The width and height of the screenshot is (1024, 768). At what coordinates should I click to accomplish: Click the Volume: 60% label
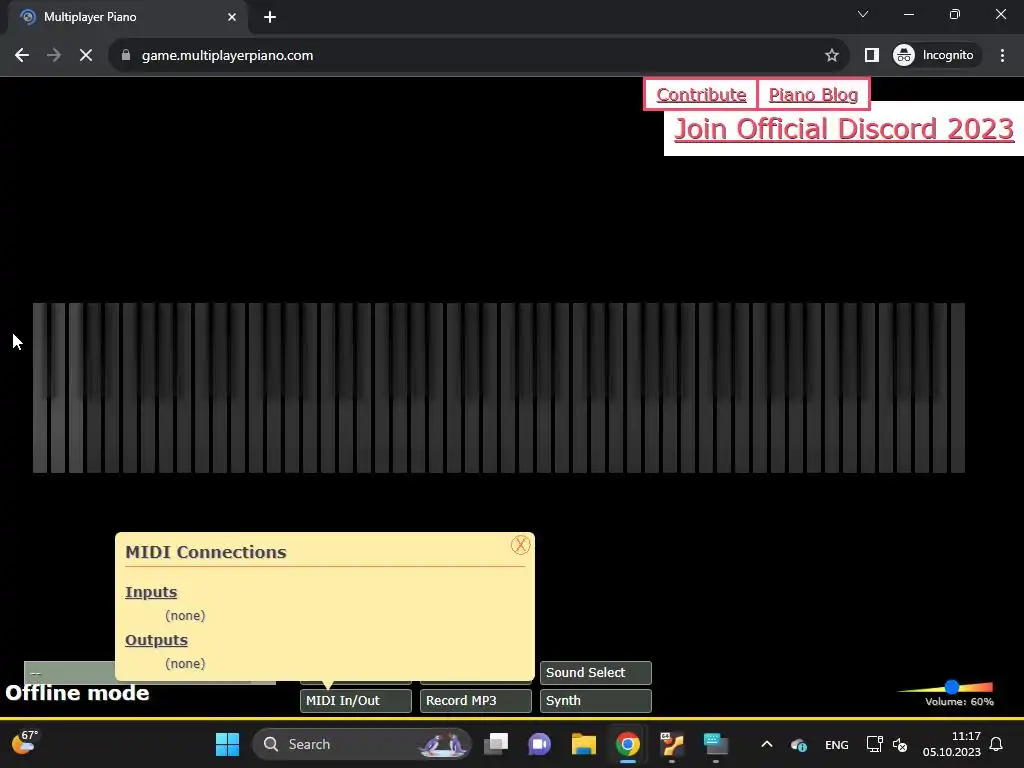[959, 701]
